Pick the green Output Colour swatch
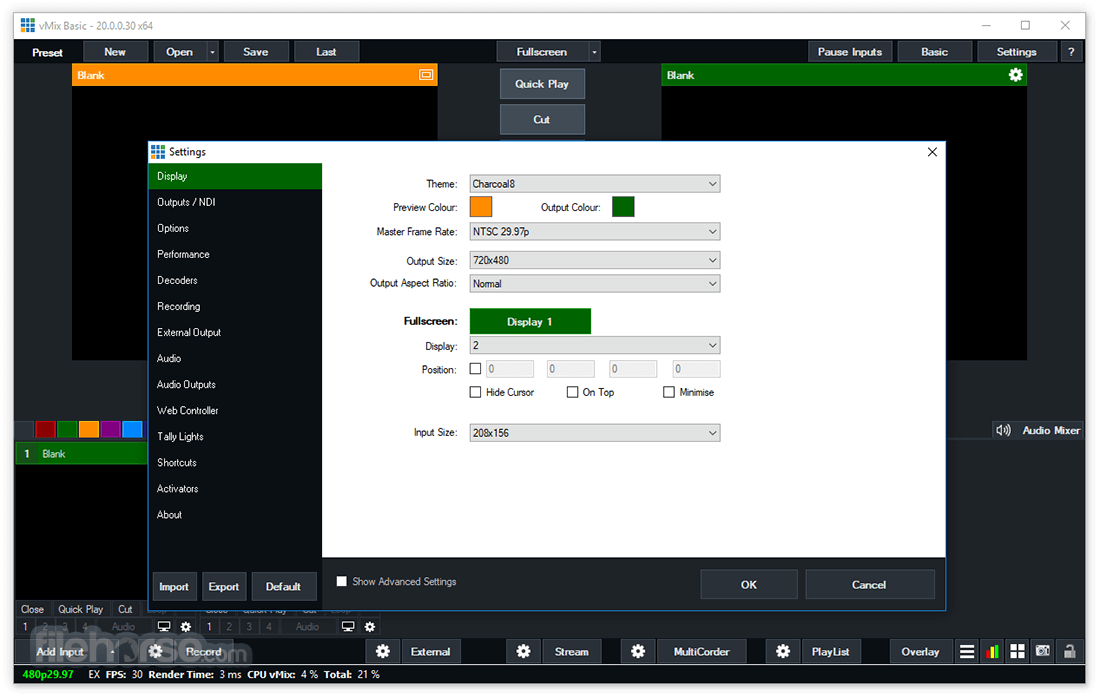1100x698 pixels. point(623,207)
